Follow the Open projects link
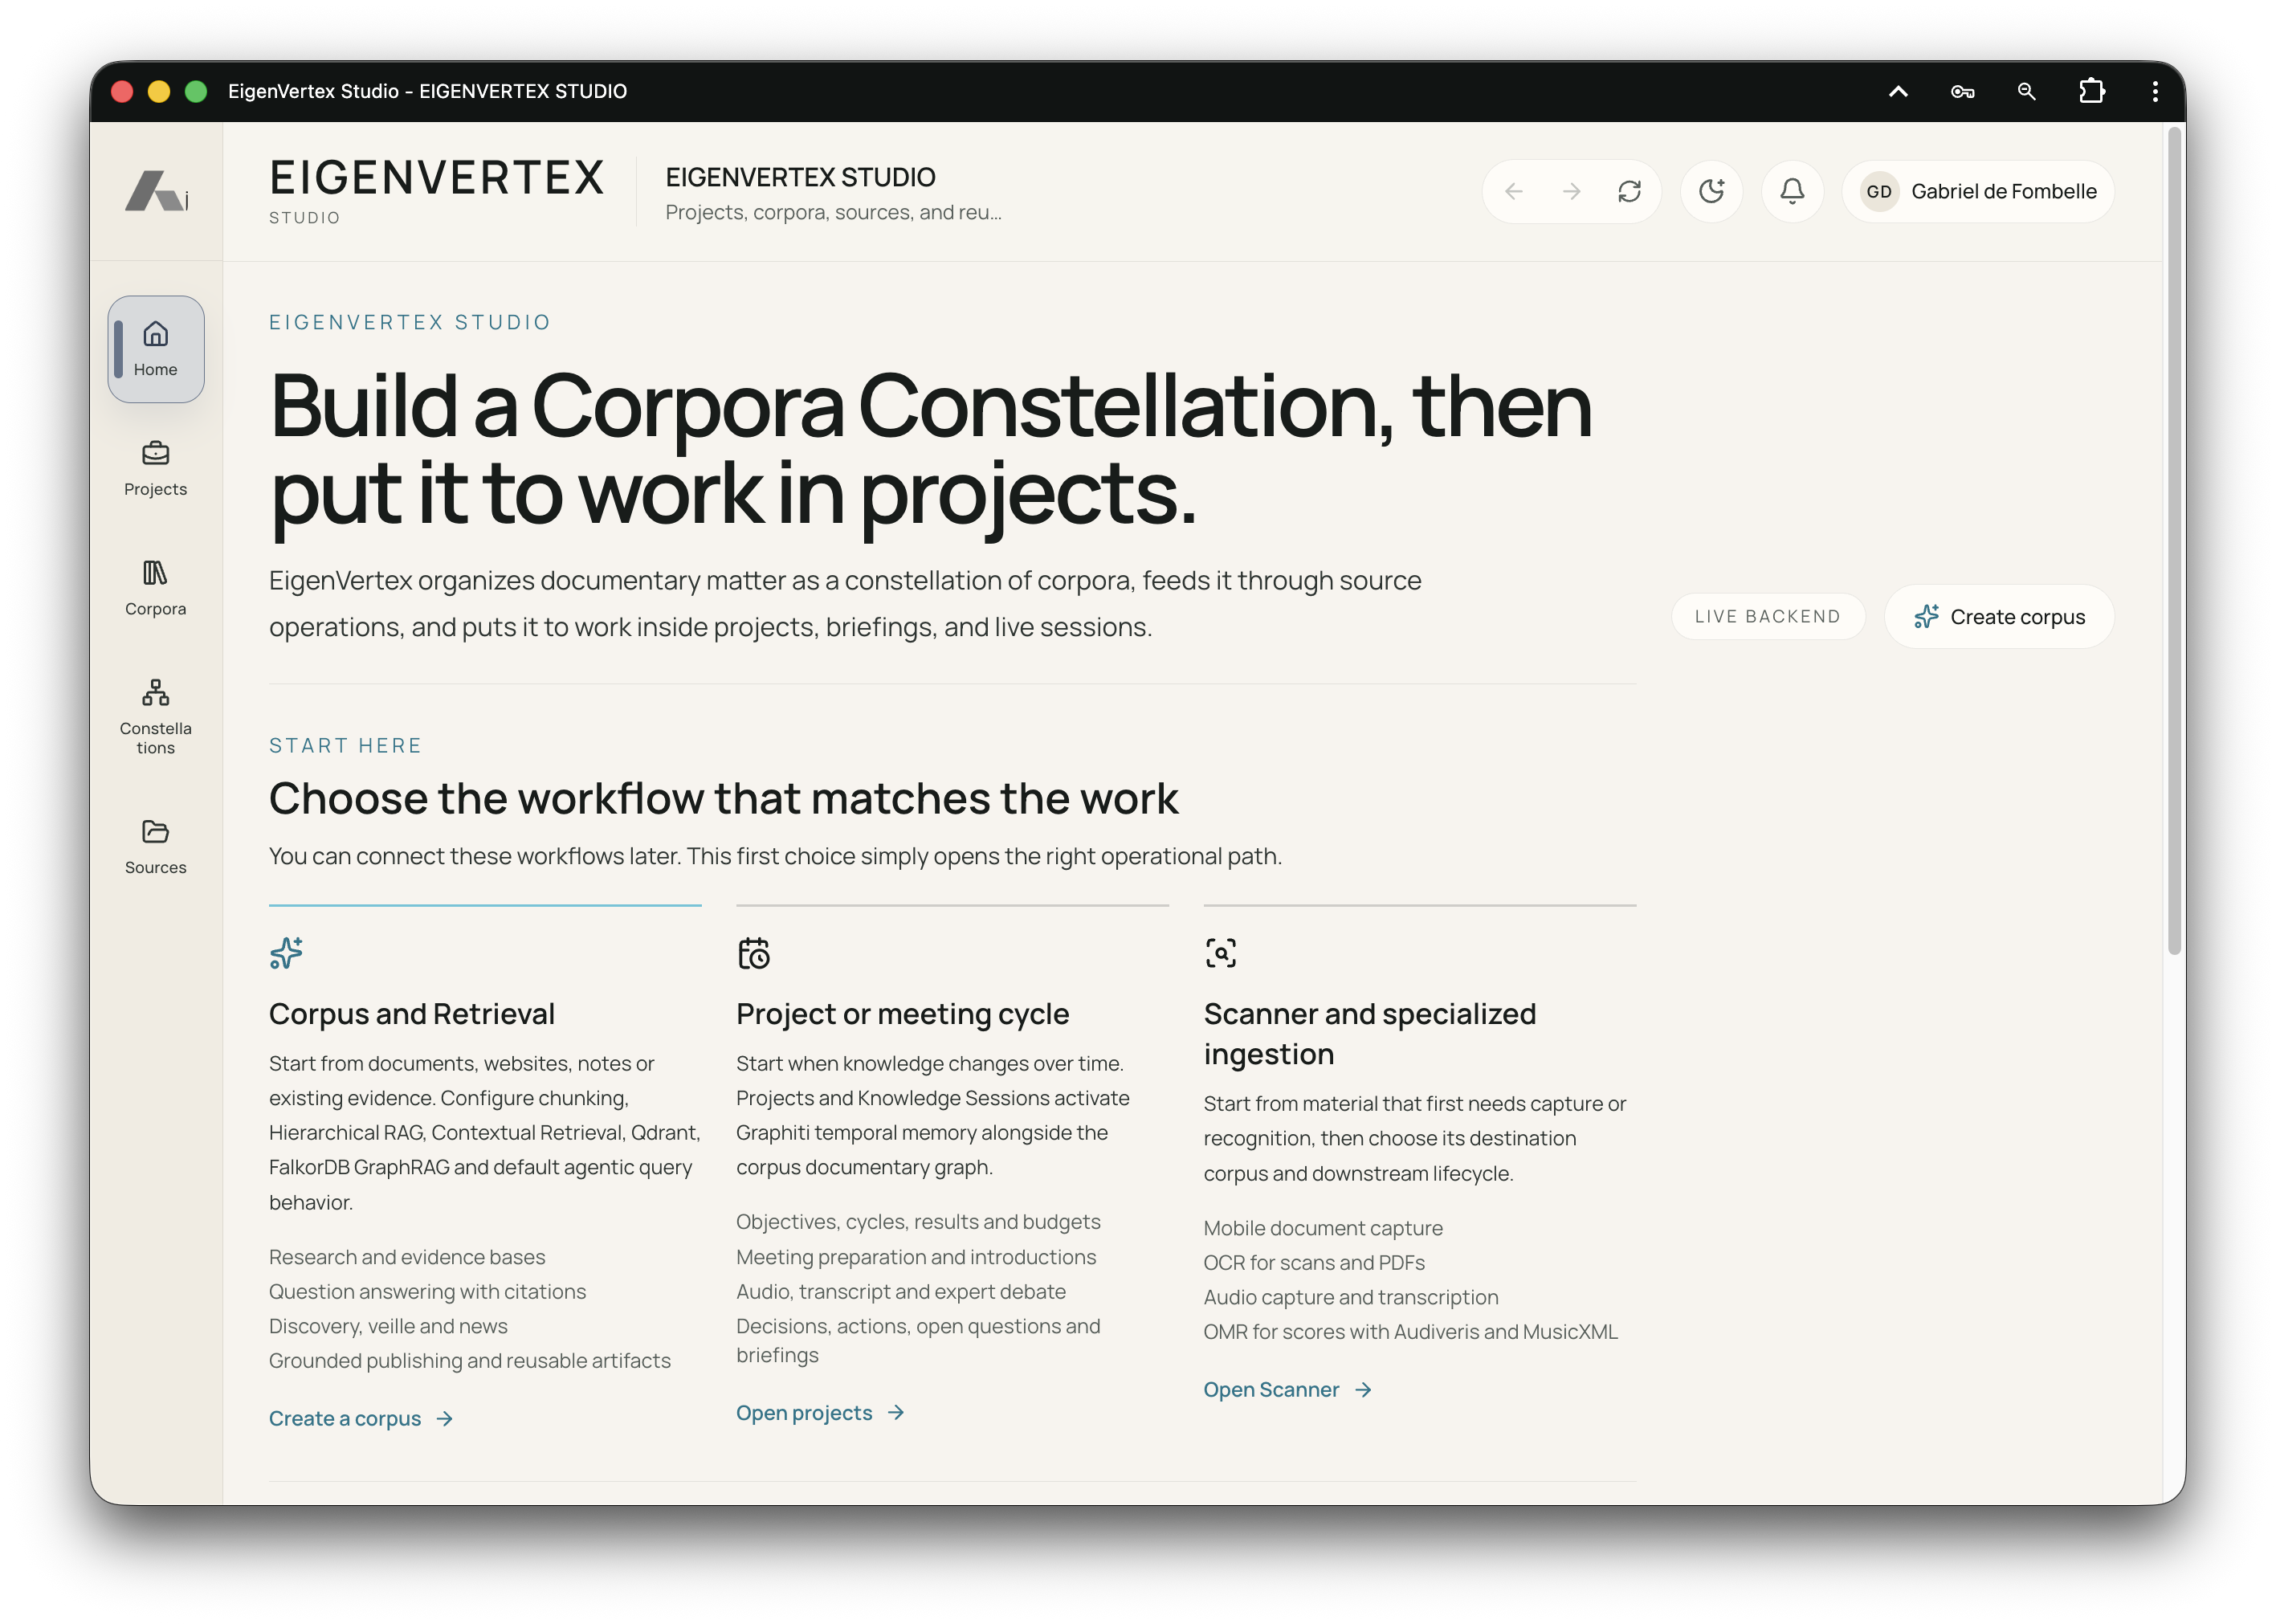 (821, 1413)
